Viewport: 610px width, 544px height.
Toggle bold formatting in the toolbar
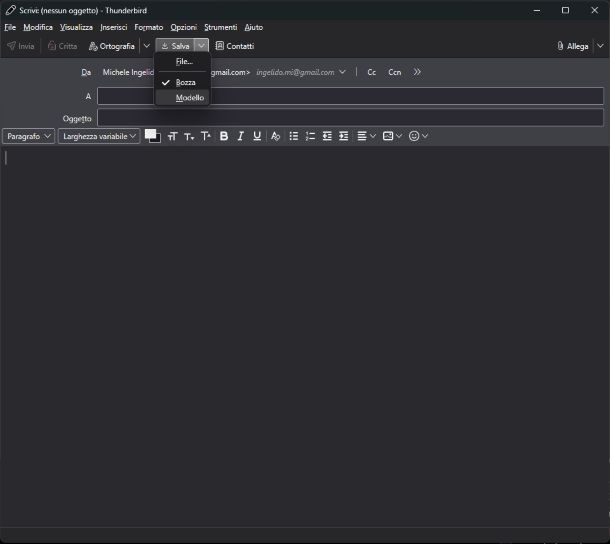click(224, 136)
